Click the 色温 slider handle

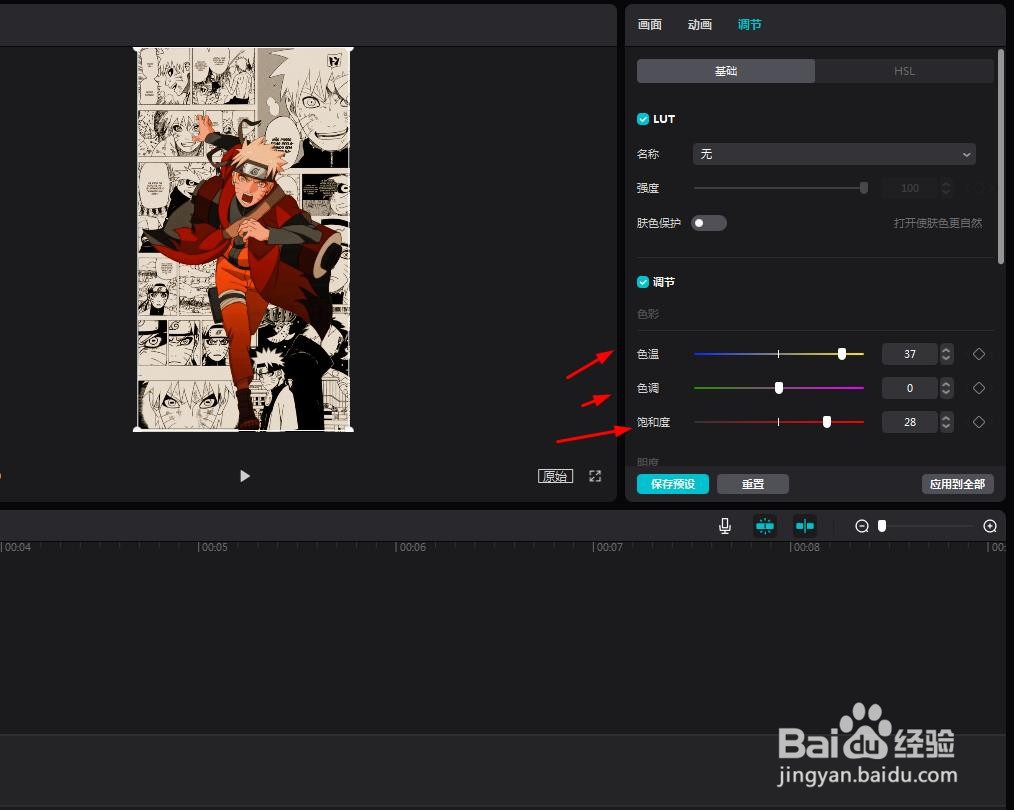click(841, 354)
